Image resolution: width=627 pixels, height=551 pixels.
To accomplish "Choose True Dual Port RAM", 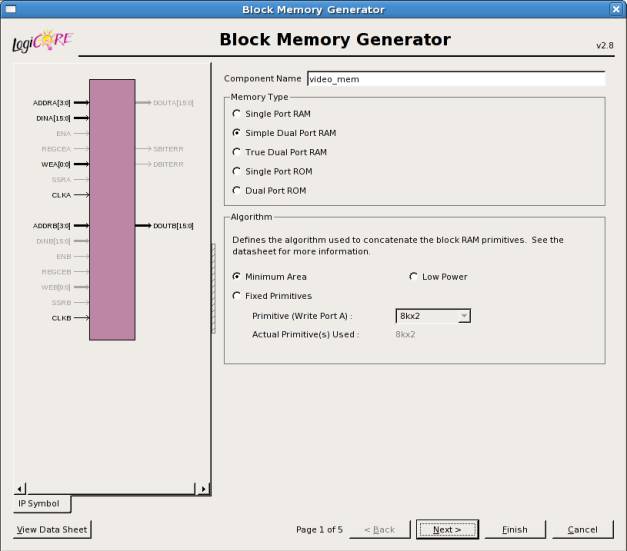I will 237,152.
